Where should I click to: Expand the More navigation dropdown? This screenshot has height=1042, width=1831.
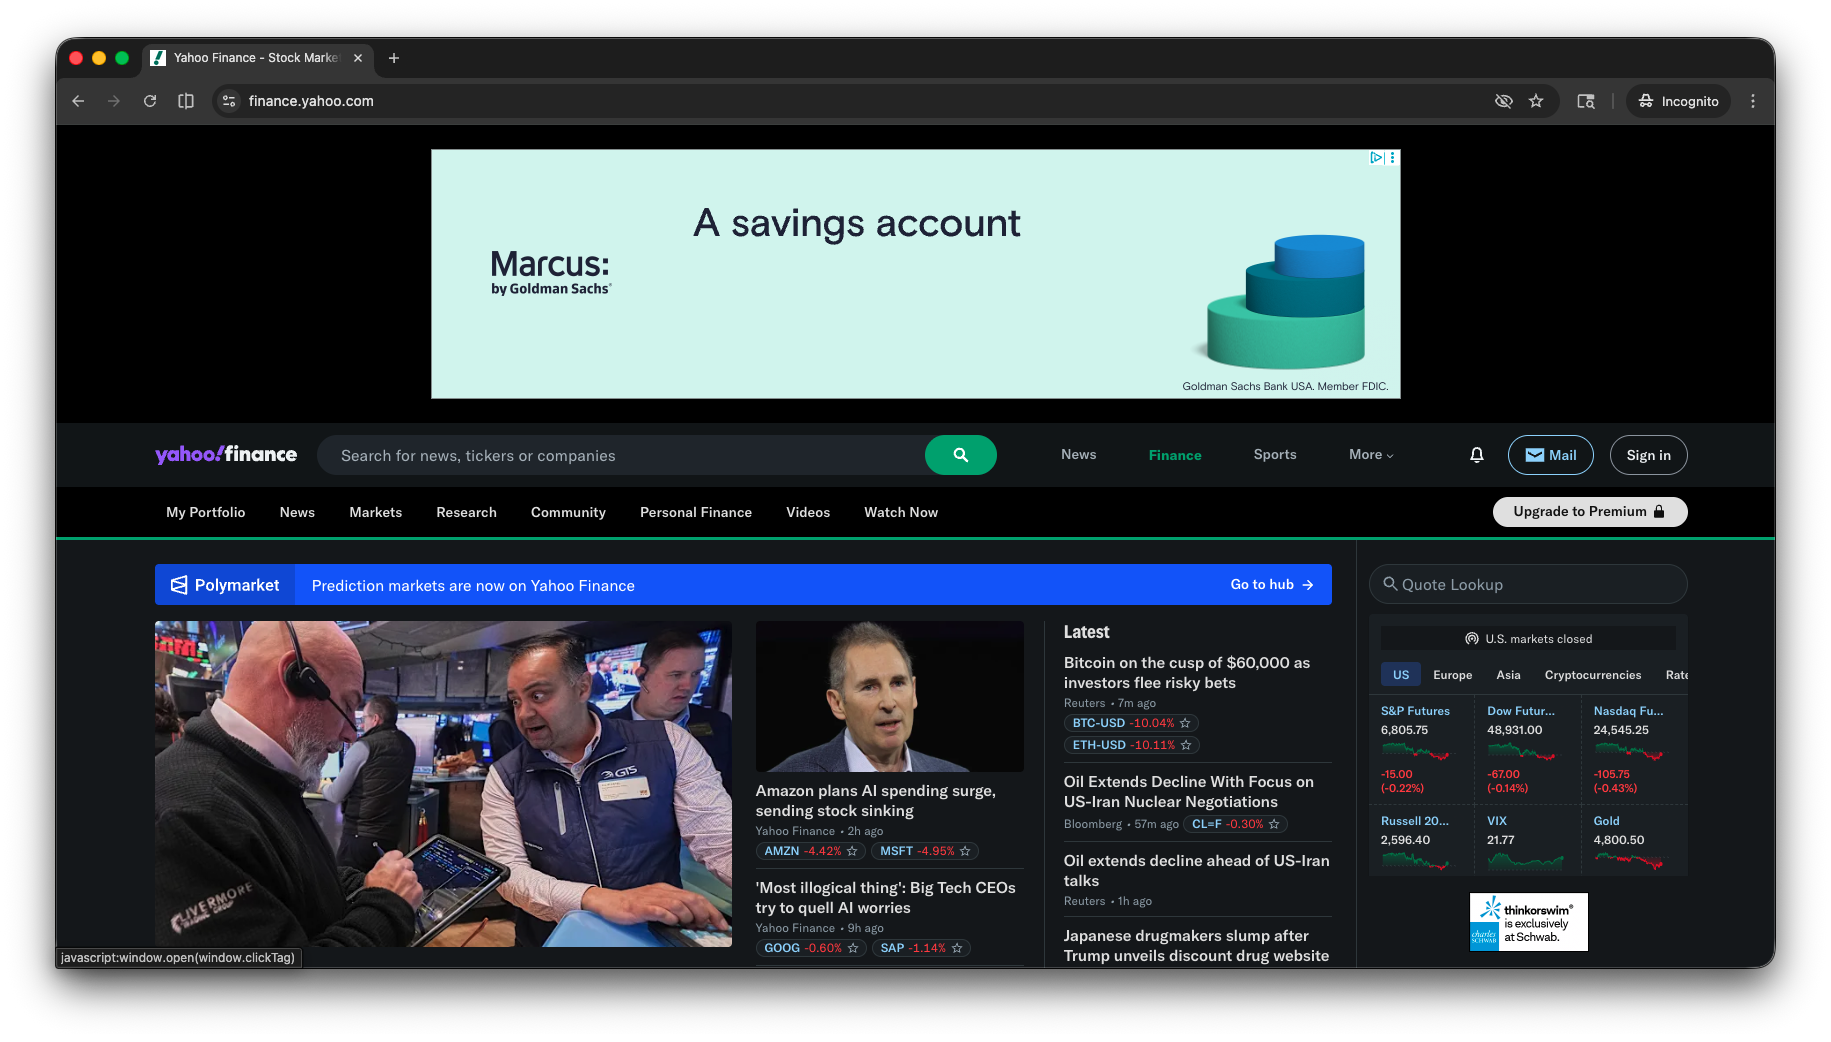click(1371, 455)
